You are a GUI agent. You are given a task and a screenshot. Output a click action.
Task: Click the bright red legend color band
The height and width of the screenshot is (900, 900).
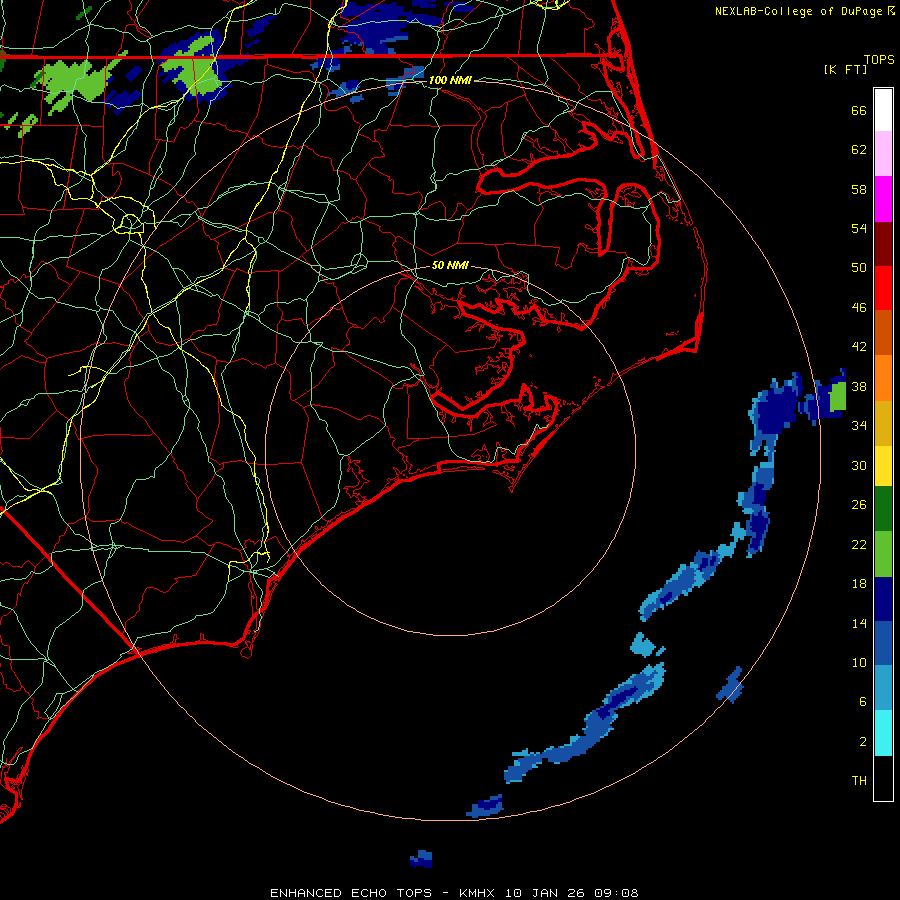[883, 288]
